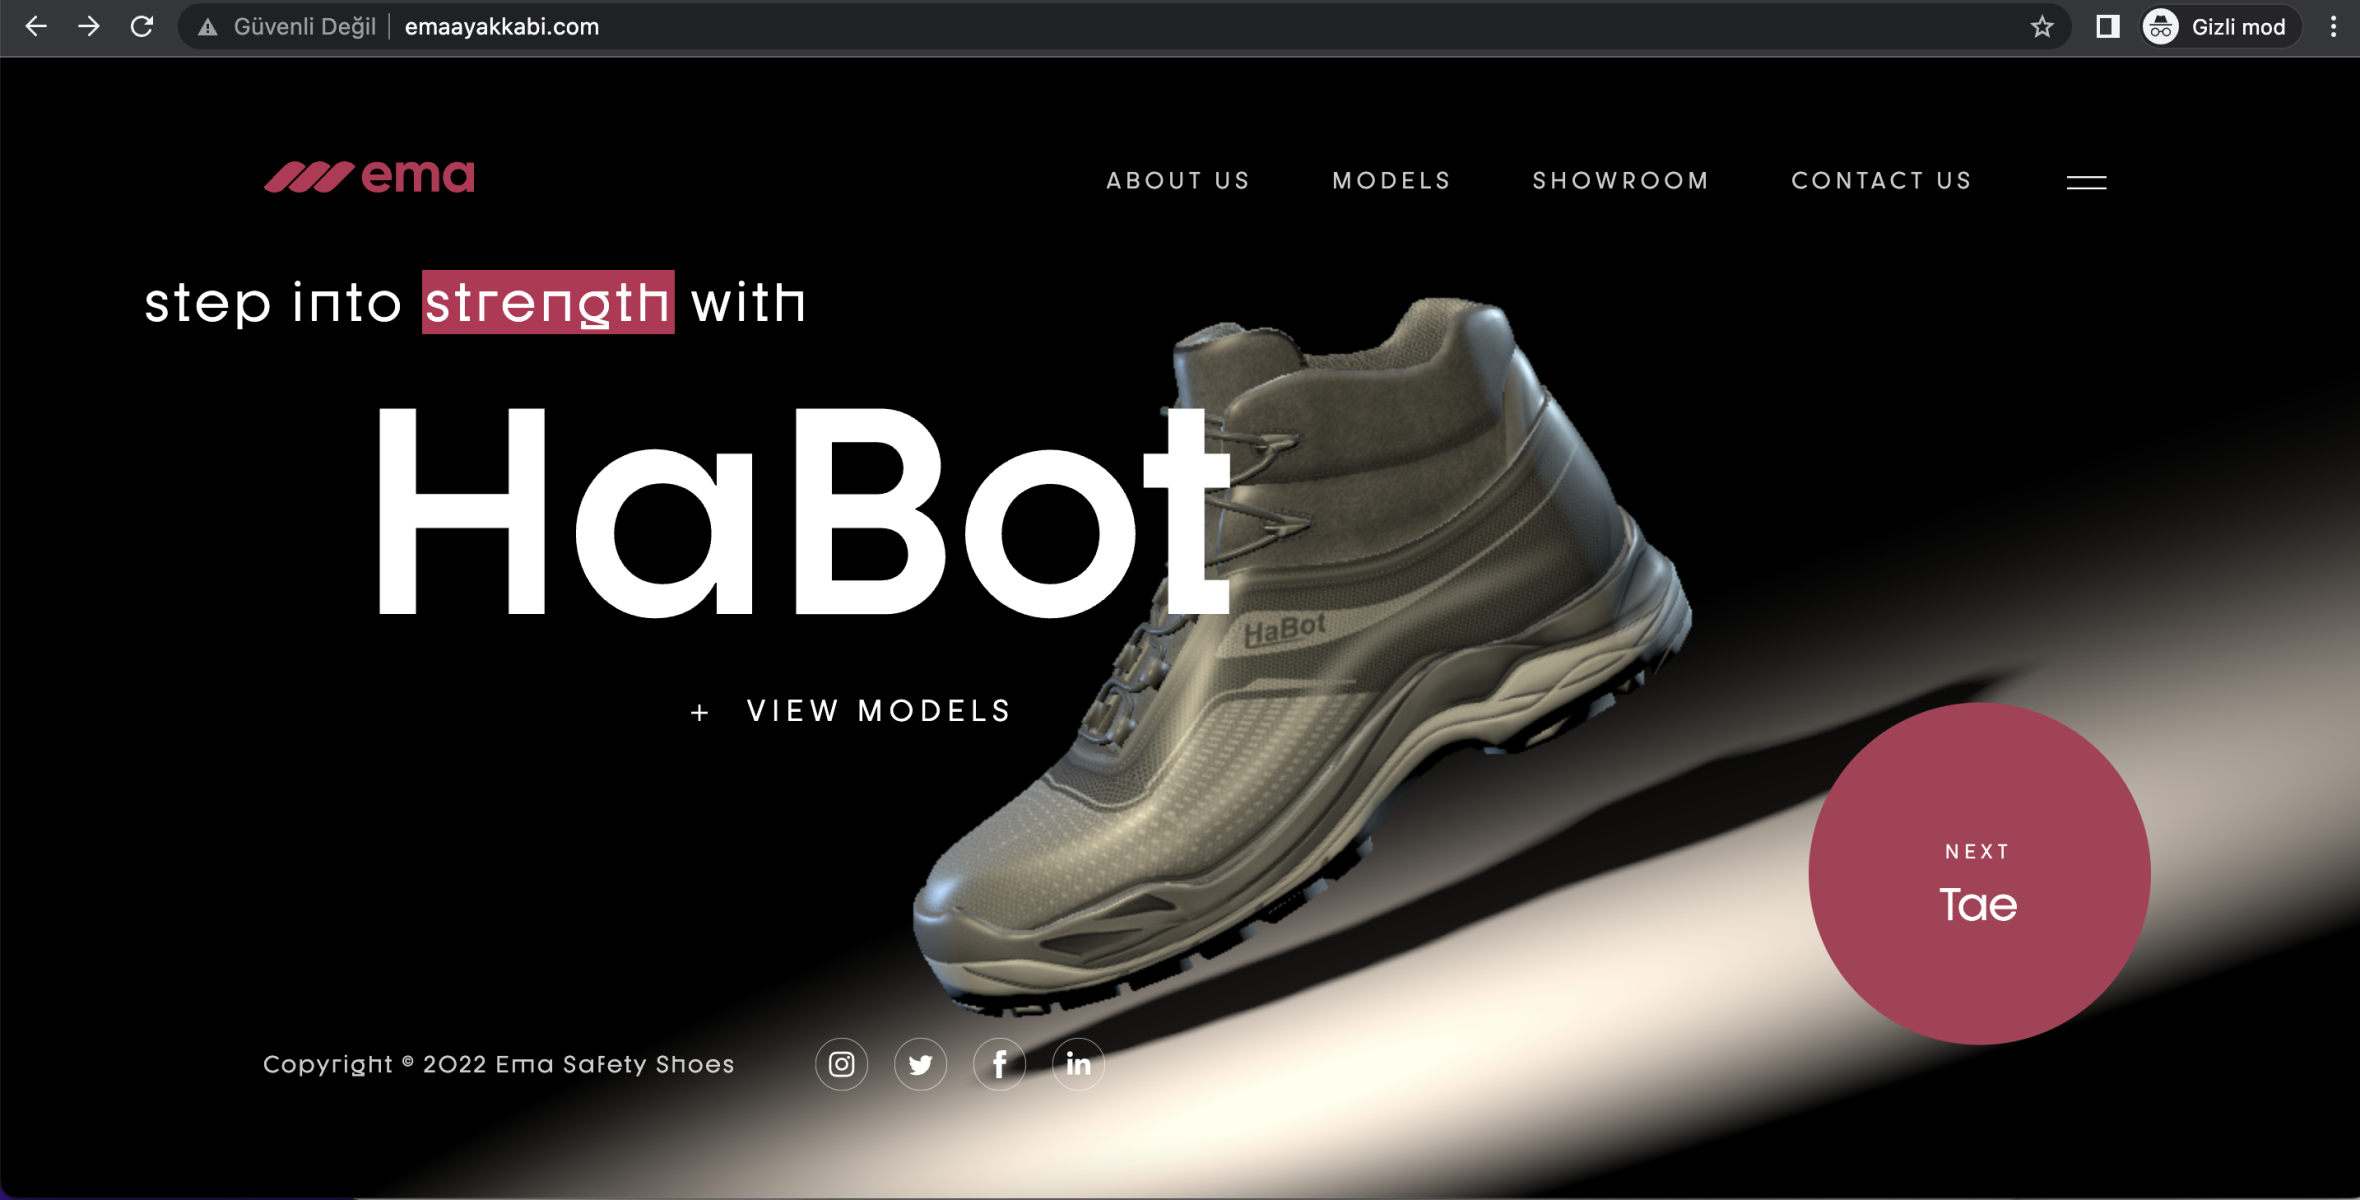
Task: Open the hamburger menu icon
Action: pyautogui.click(x=2086, y=182)
